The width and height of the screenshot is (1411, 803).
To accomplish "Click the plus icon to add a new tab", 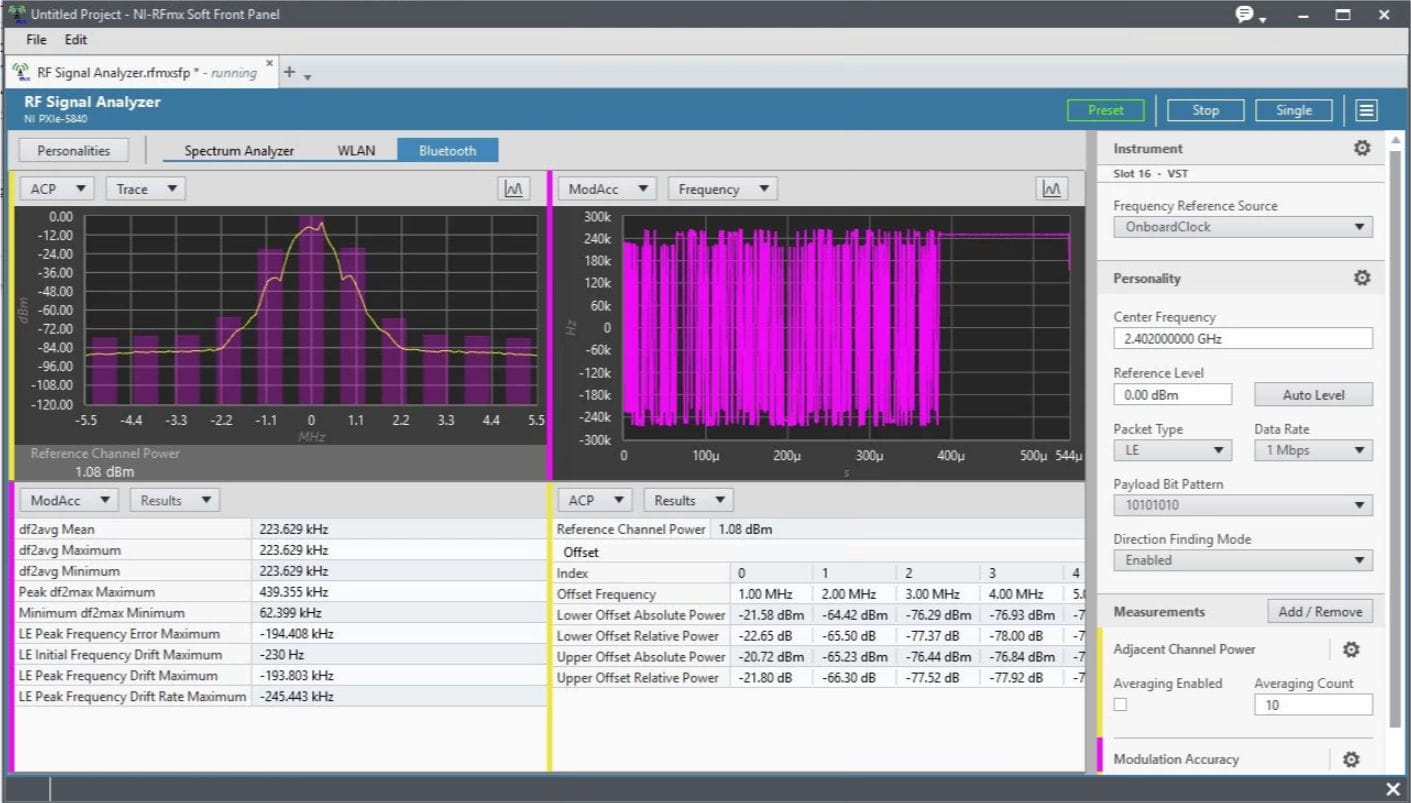I will coord(289,70).
